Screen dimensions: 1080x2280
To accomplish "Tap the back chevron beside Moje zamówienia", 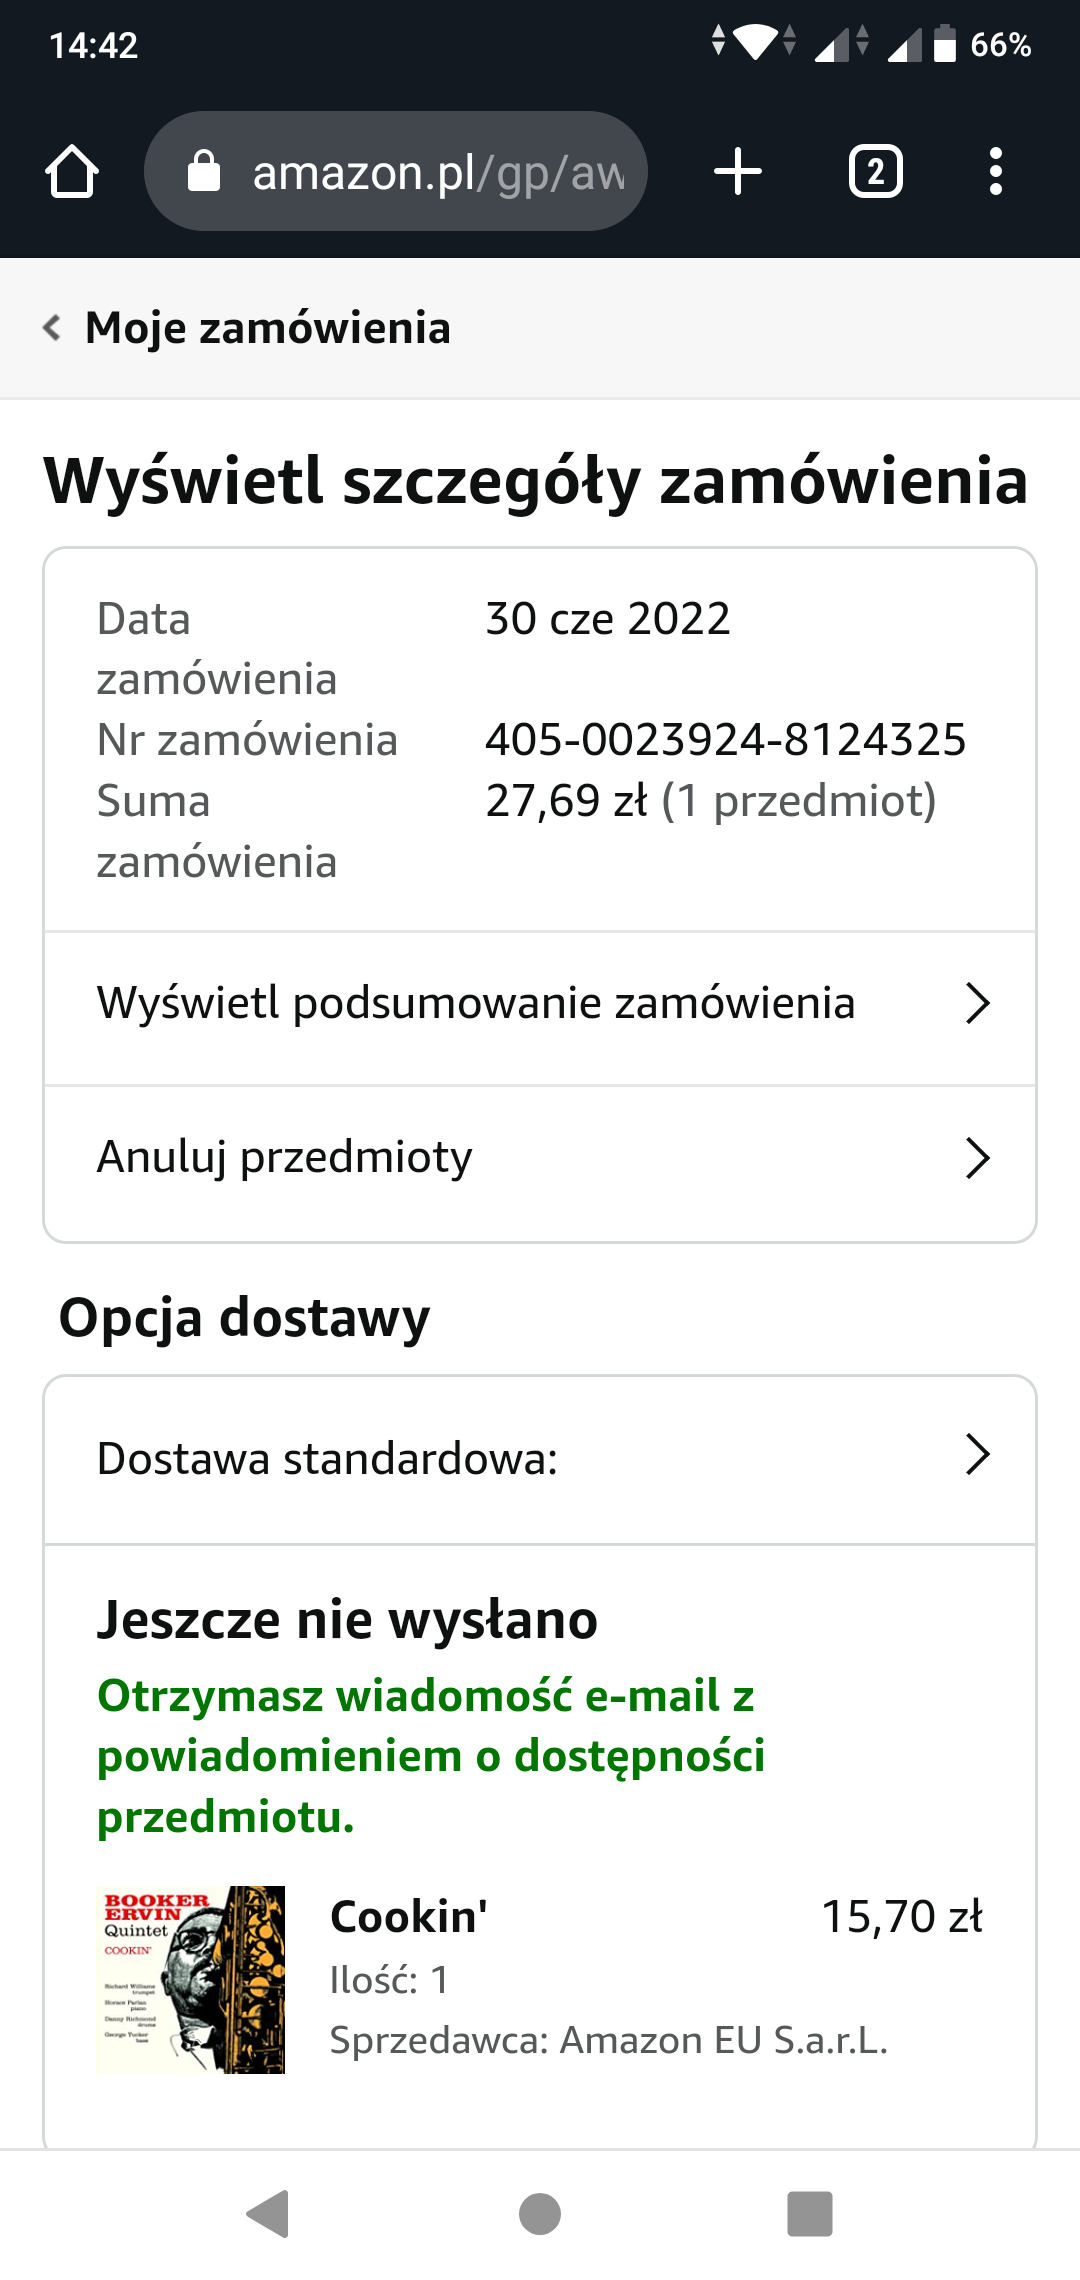I will point(52,328).
